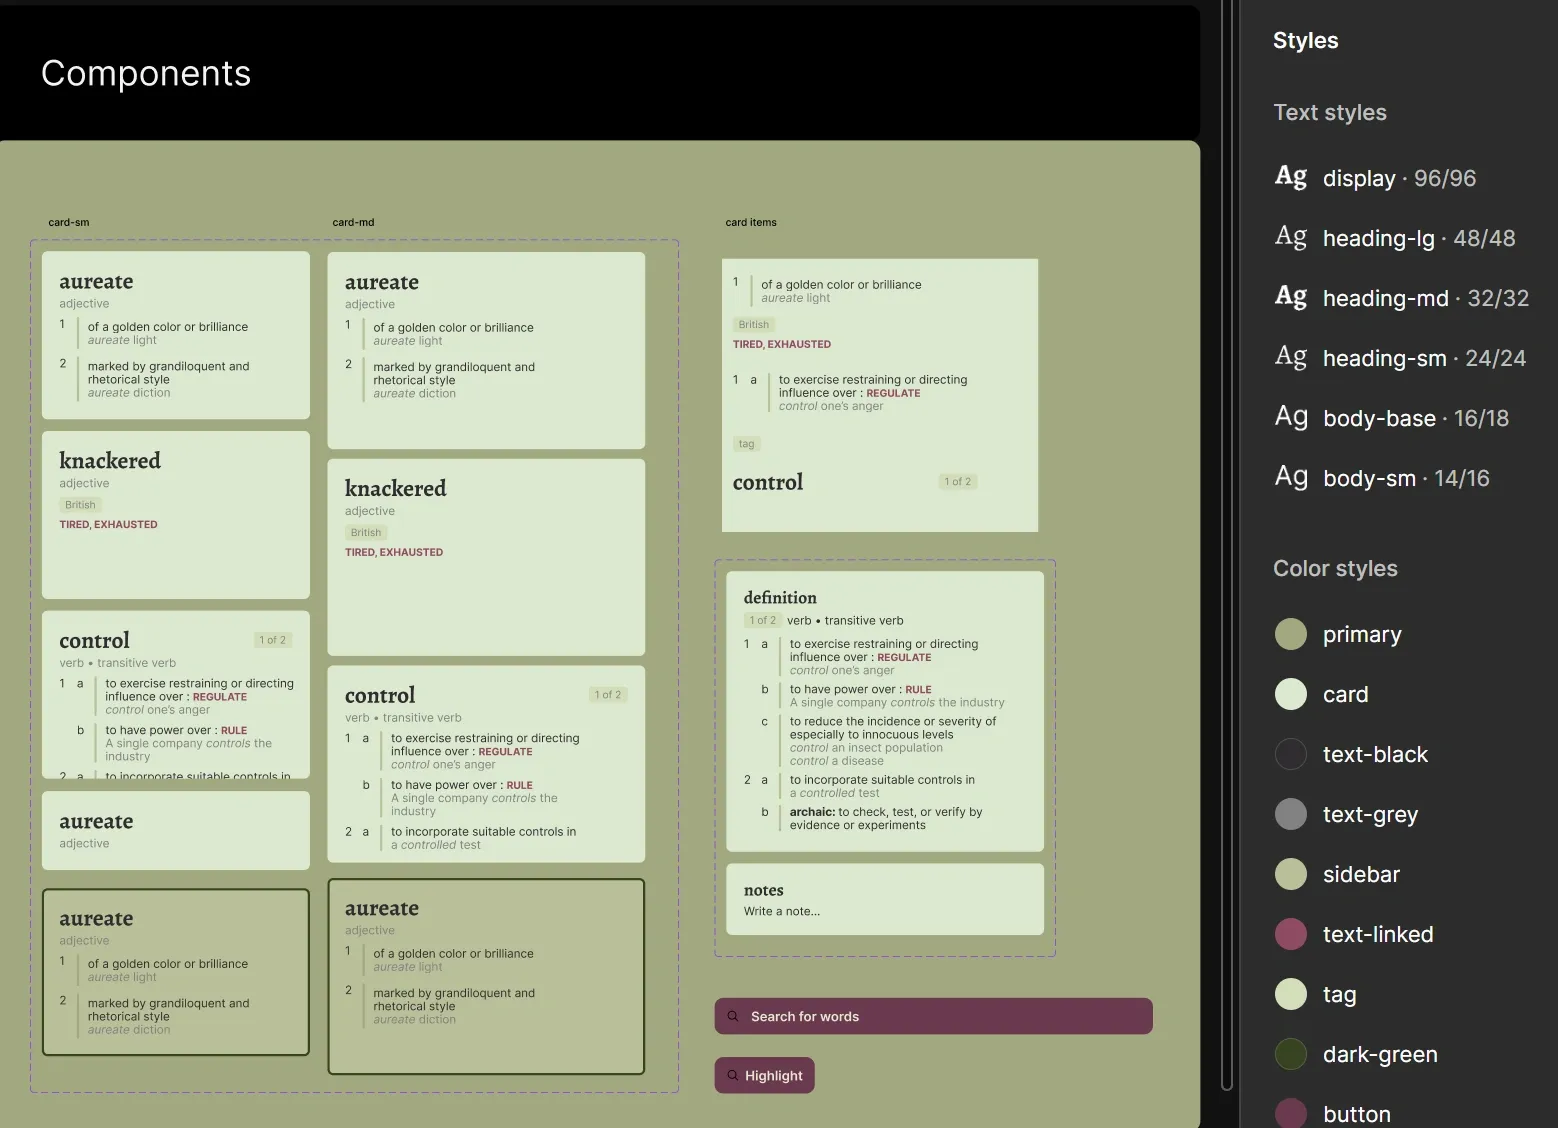Pick the tag color swatch

pyautogui.click(x=1291, y=994)
